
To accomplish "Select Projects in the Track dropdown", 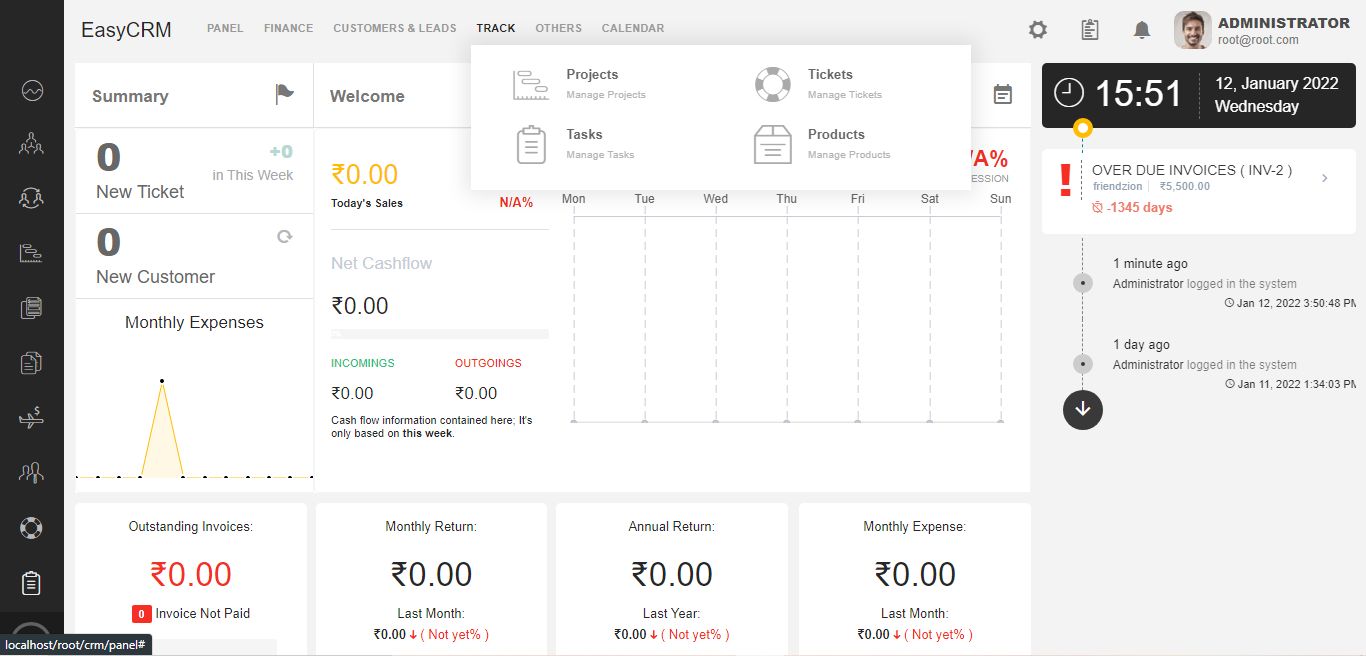I will tap(592, 74).
